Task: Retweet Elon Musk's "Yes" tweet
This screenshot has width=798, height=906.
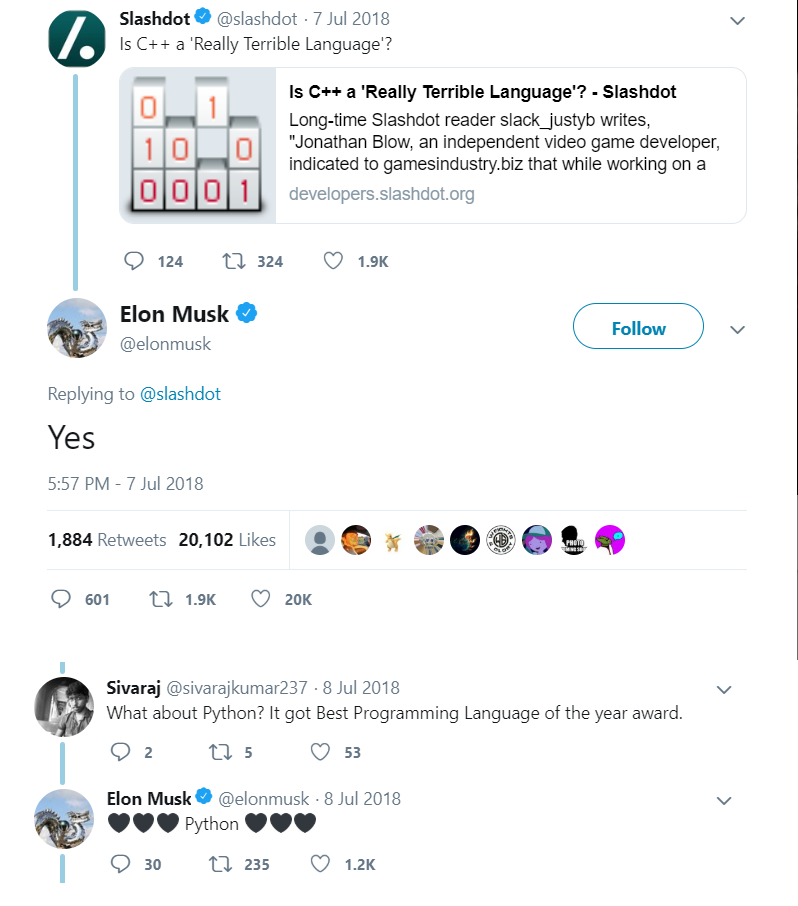Action: (159, 599)
